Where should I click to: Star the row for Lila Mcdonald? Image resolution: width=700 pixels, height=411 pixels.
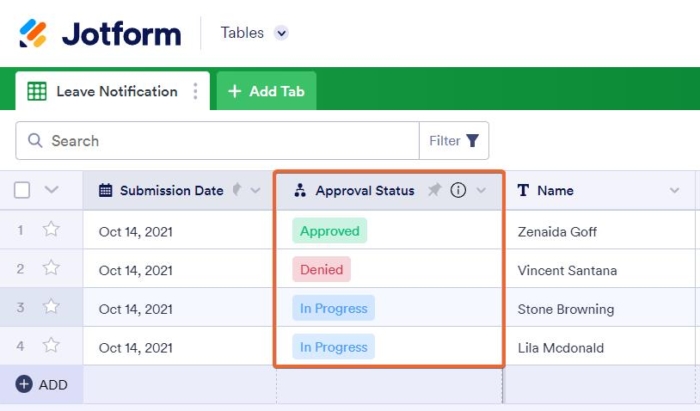coord(51,347)
